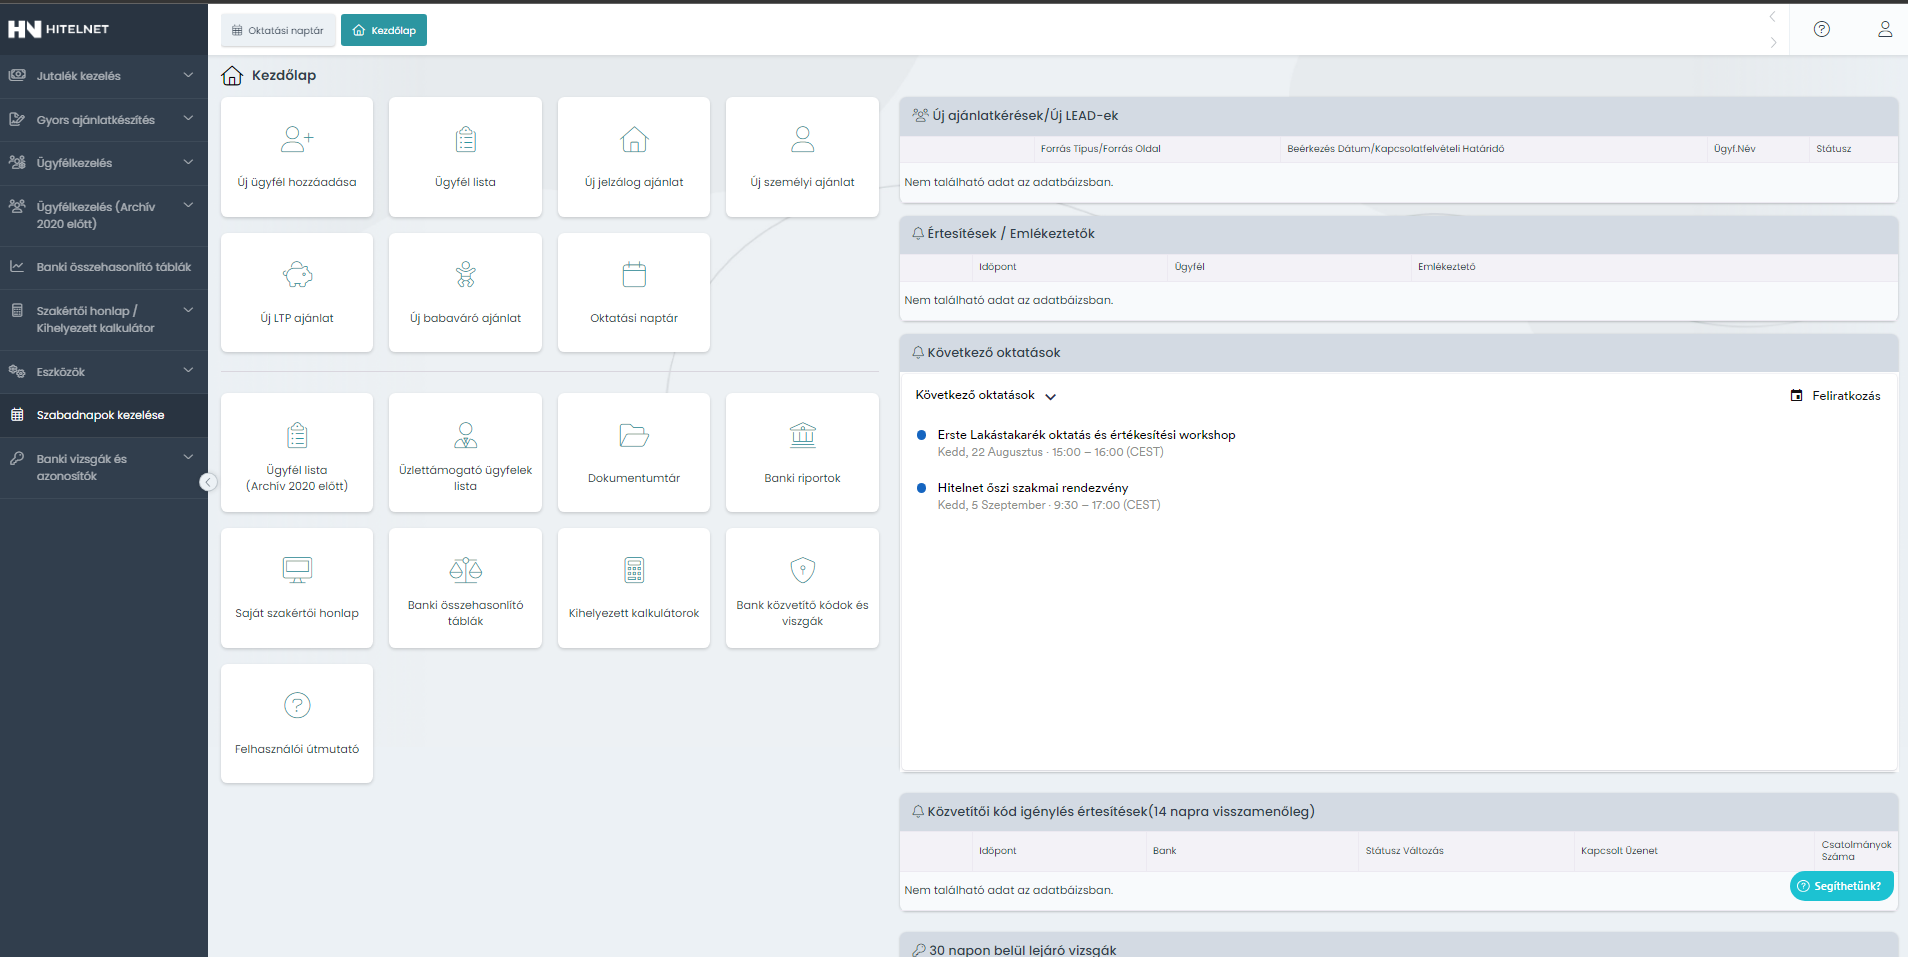Click the Hitelnet logo
This screenshot has width=1908, height=957.
58,29
